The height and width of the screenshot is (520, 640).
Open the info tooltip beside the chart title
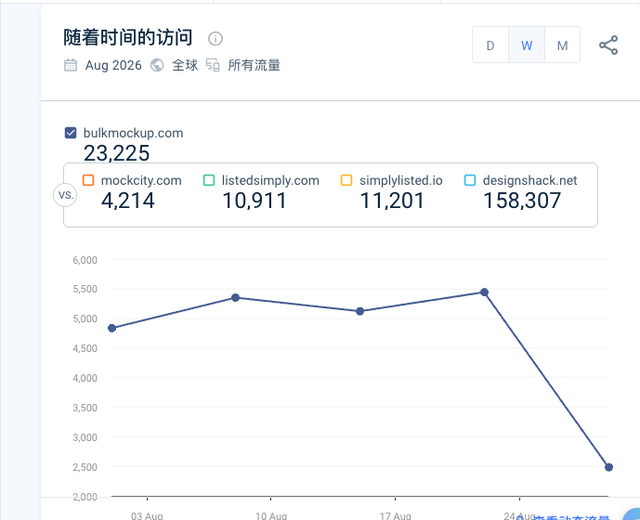click(215, 39)
